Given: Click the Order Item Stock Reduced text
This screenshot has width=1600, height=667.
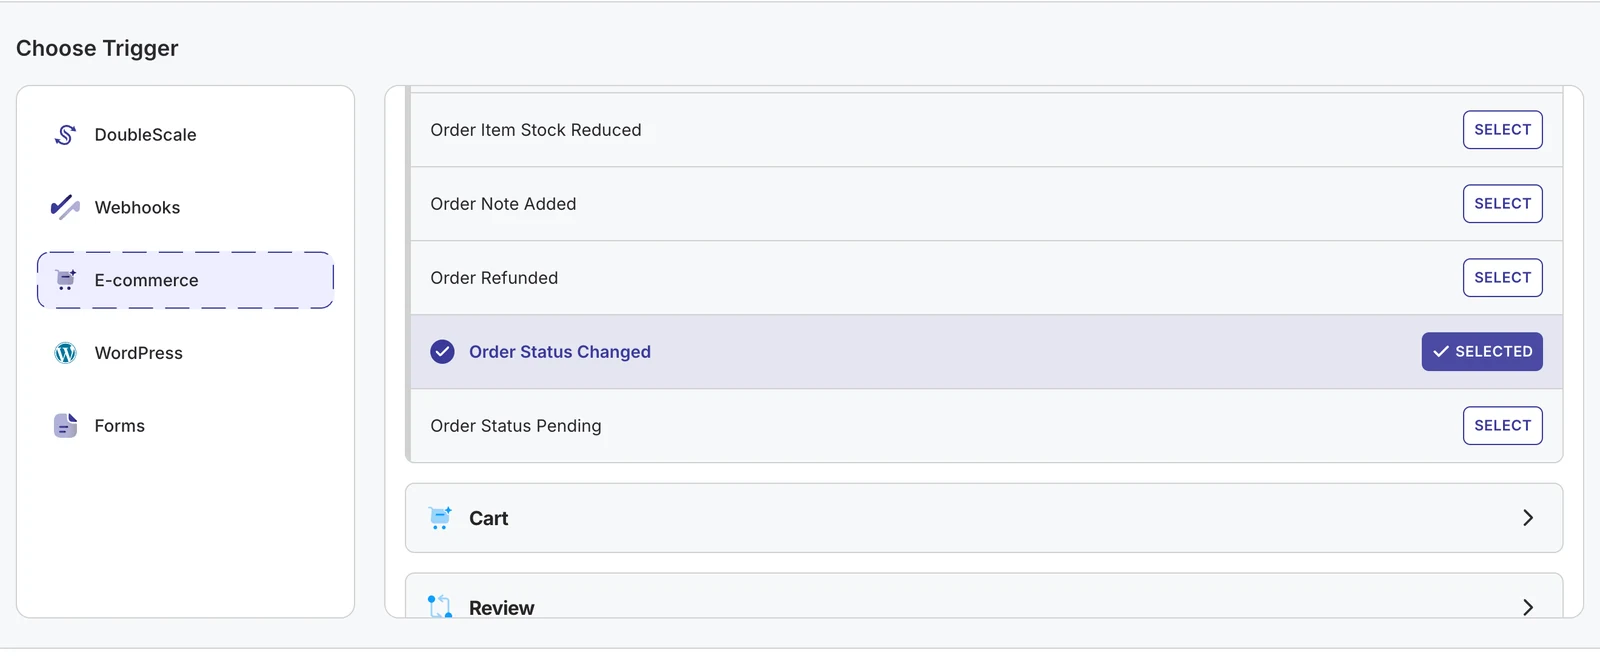Looking at the screenshot, I should pos(536,130).
